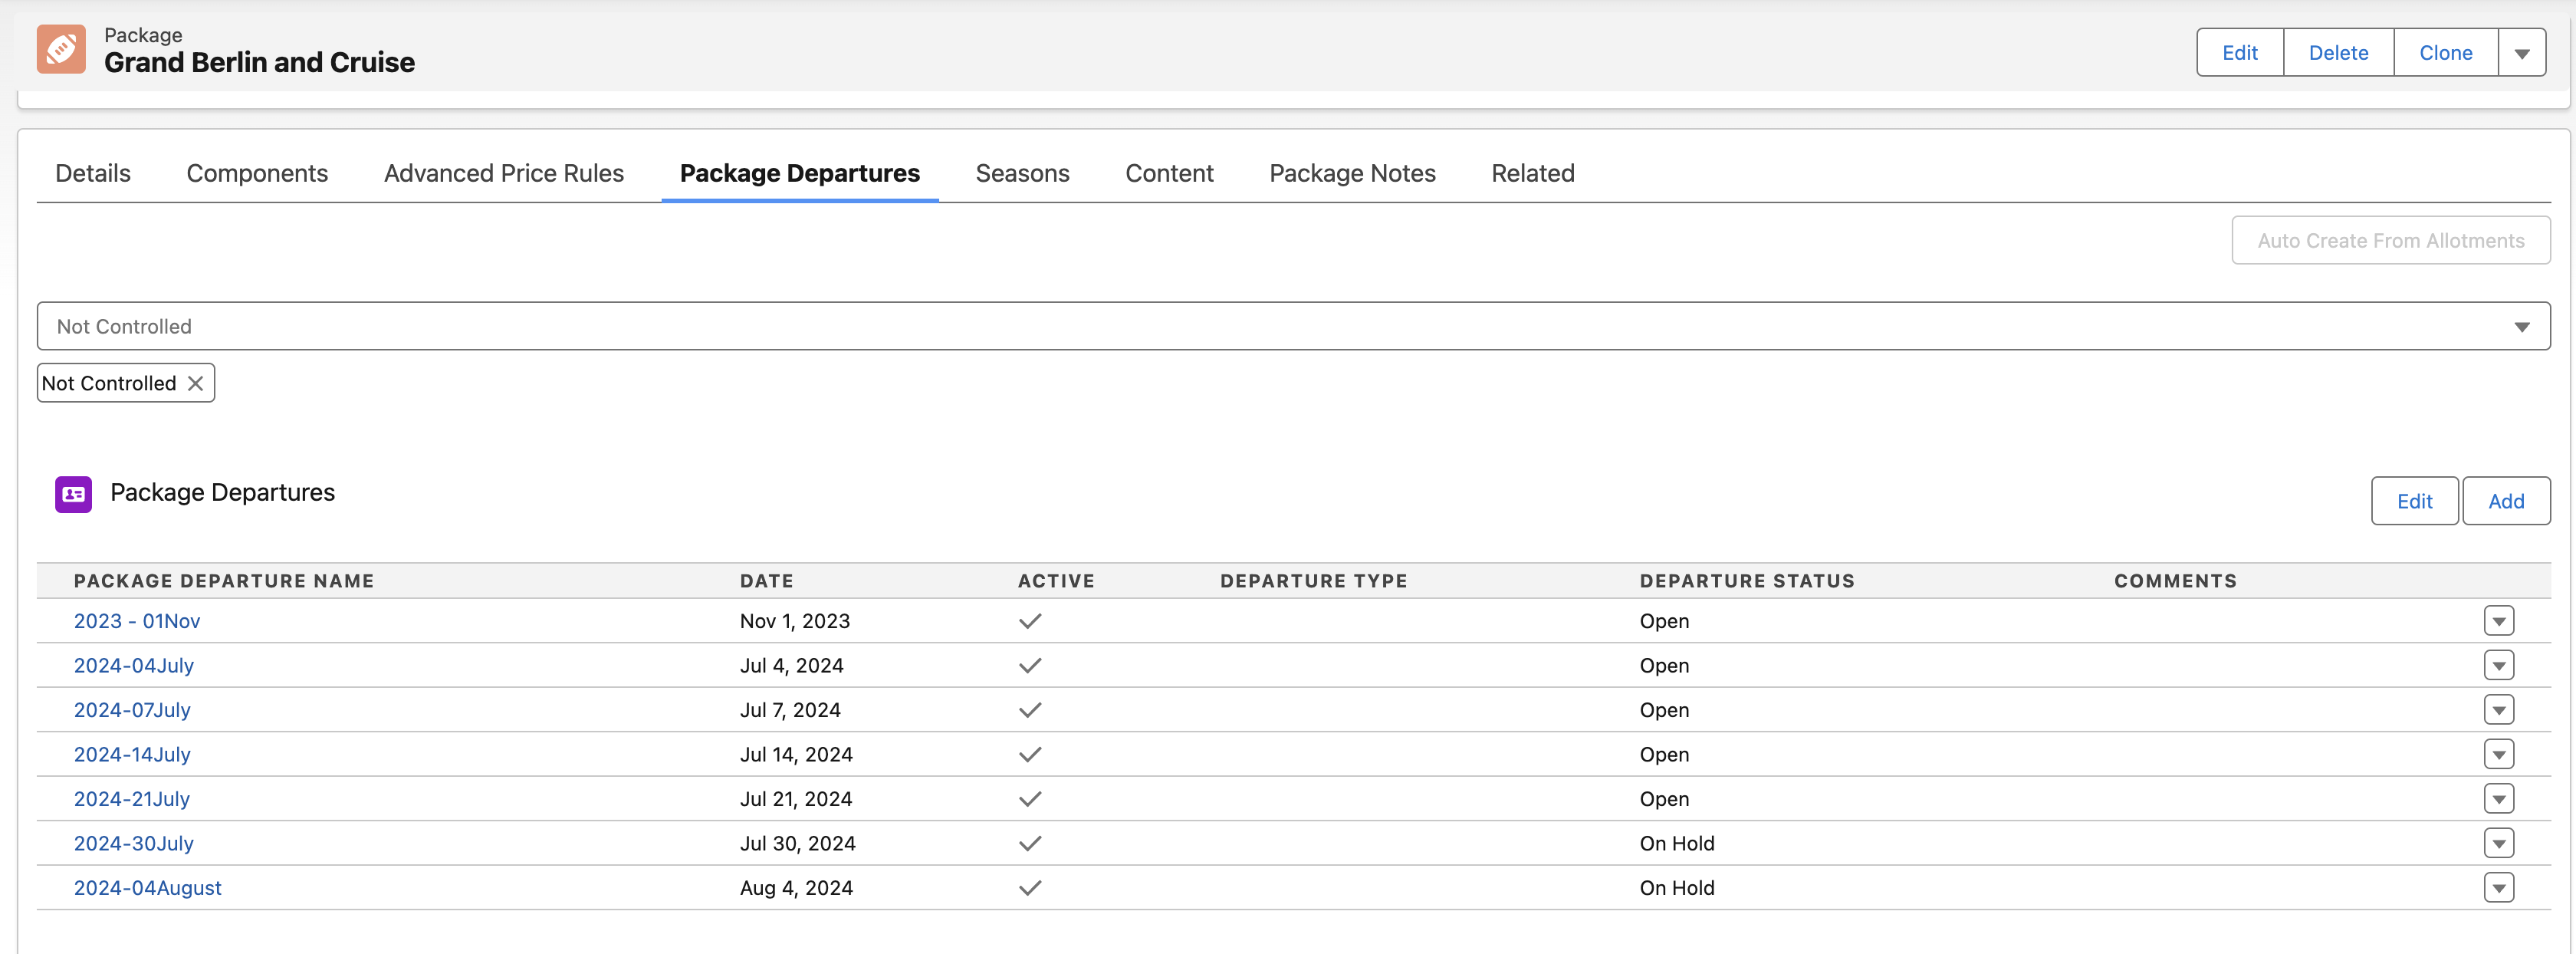This screenshot has height=954, width=2576.
Task: Click Active checkmark in 2024-21July row
Action: click(x=1030, y=799)
